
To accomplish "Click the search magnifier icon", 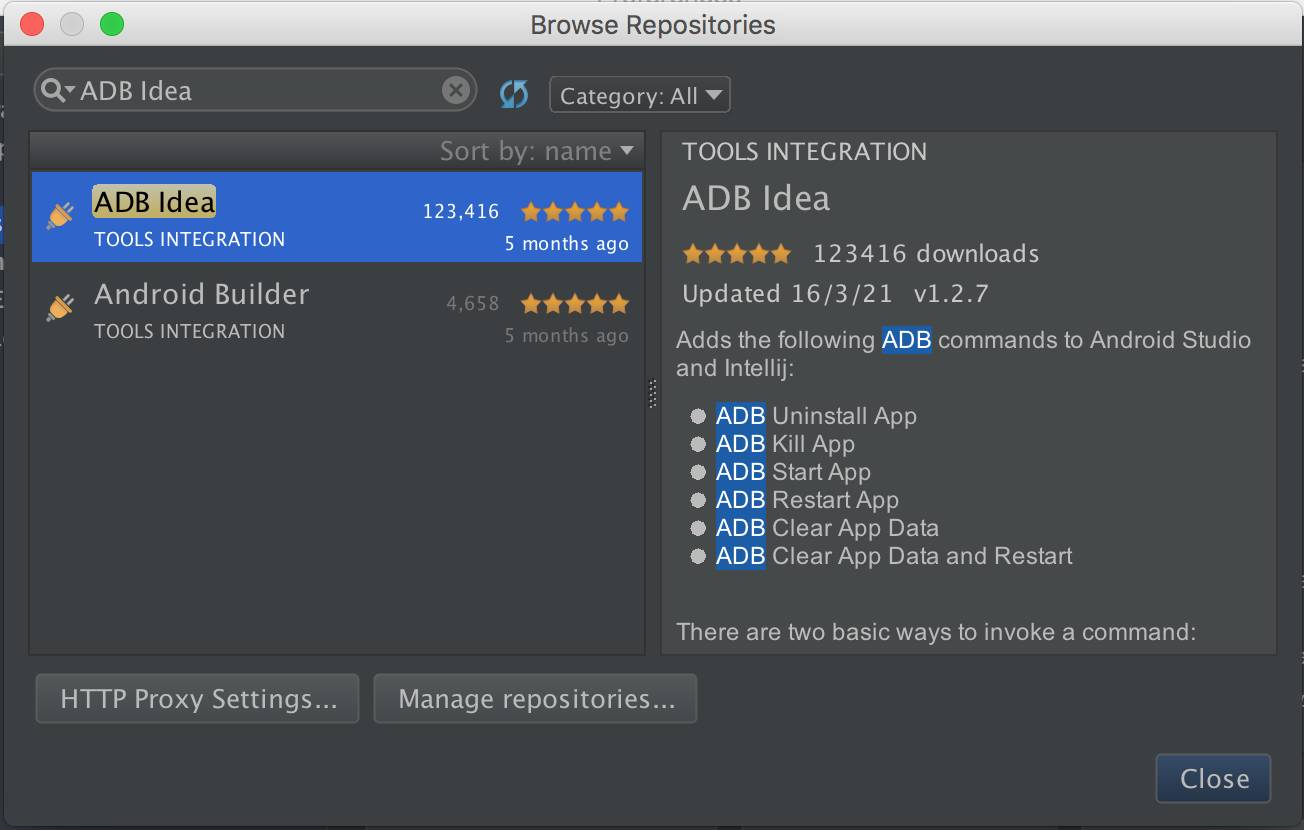I will coord(52,90).
